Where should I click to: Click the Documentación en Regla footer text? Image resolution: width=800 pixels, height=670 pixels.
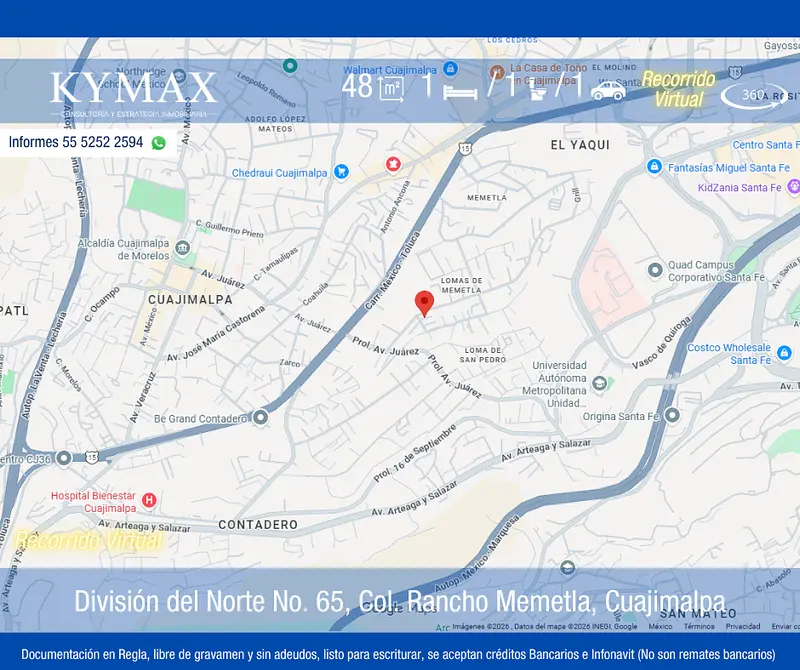pos(398,654)
